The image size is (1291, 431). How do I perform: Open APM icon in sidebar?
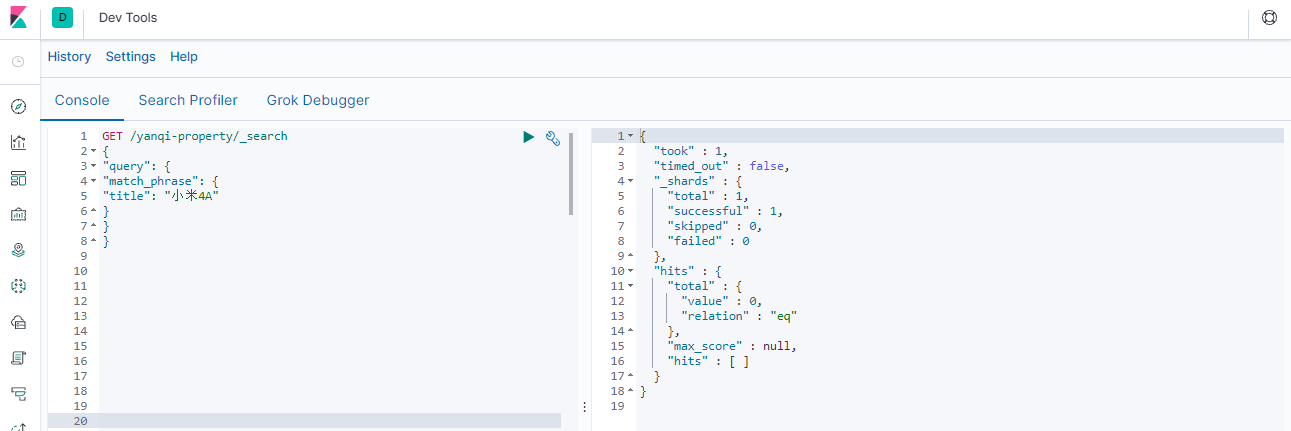[18, 394]
